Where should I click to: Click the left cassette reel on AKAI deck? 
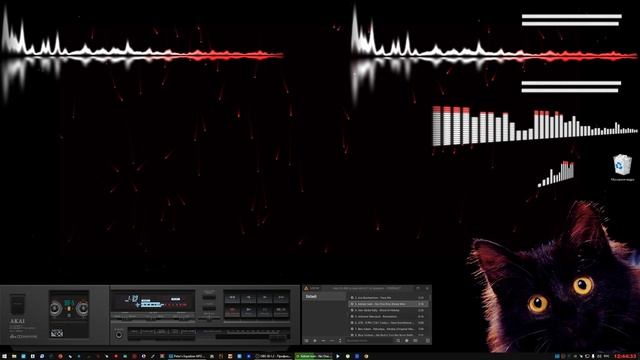(56, 308)
